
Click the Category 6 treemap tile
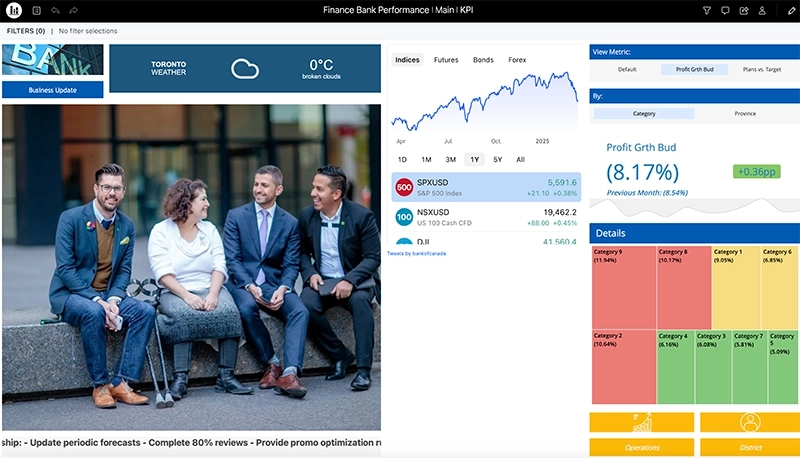(x=780, y=288)
